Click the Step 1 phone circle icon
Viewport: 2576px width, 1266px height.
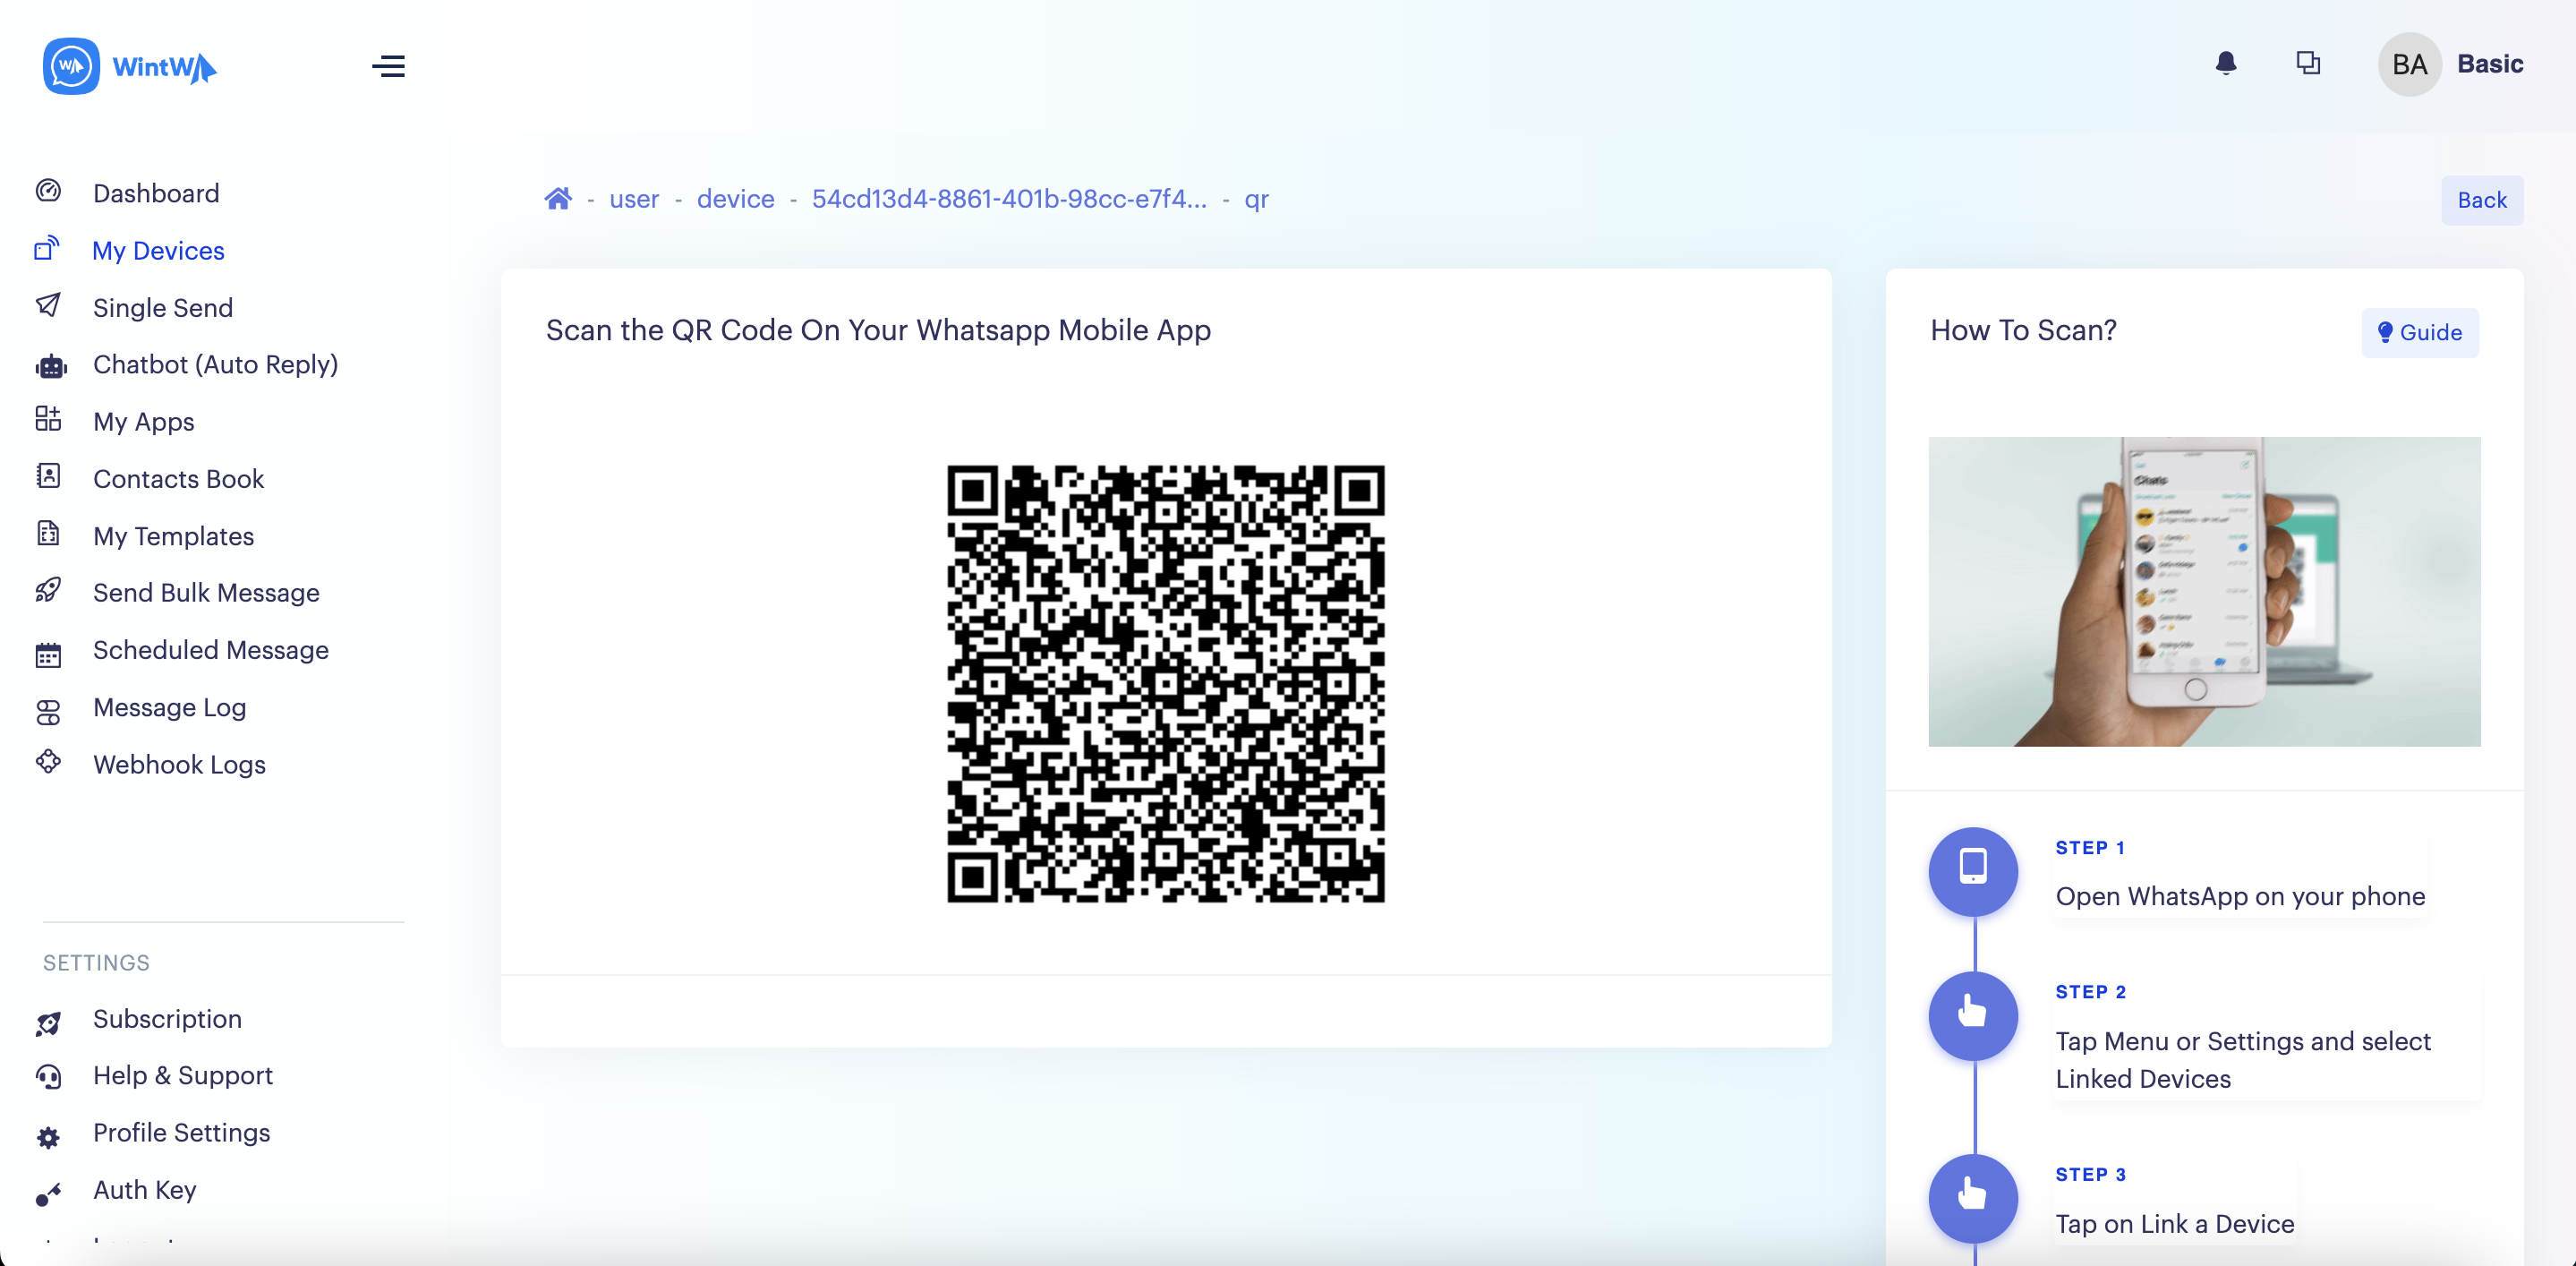click(1972, 870)
